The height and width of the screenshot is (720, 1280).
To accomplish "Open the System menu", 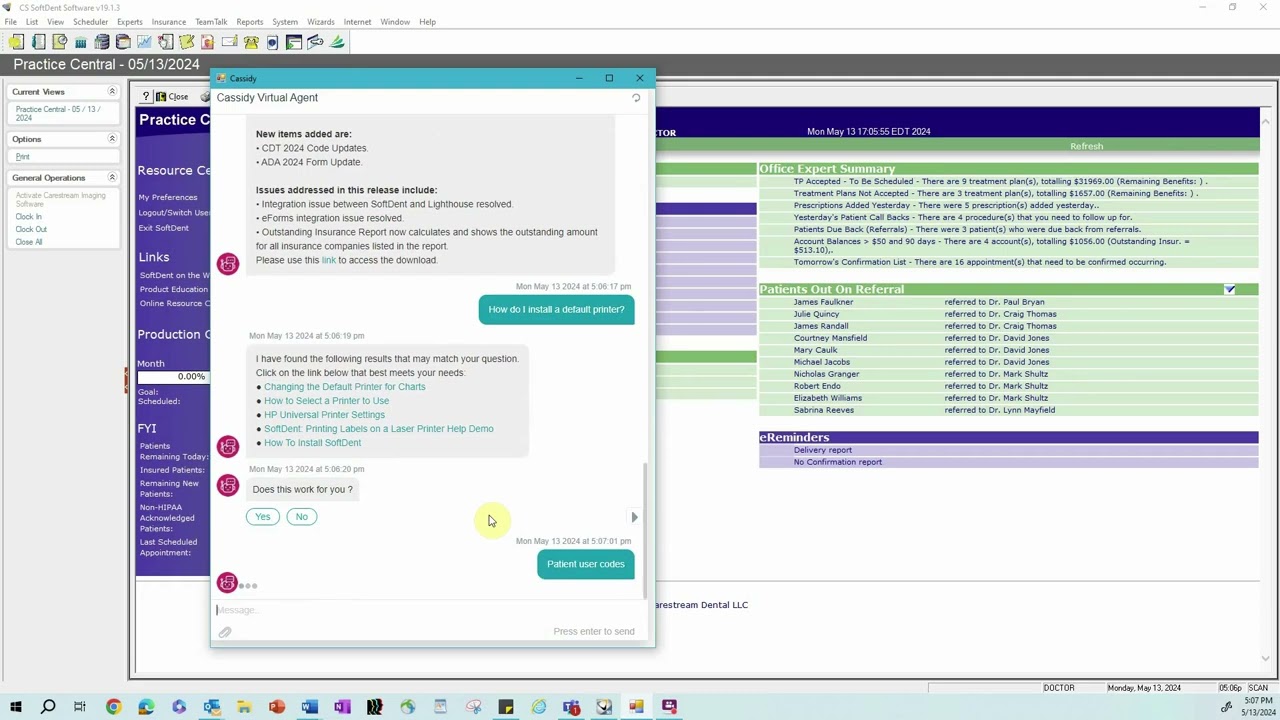I will (285, 22).
